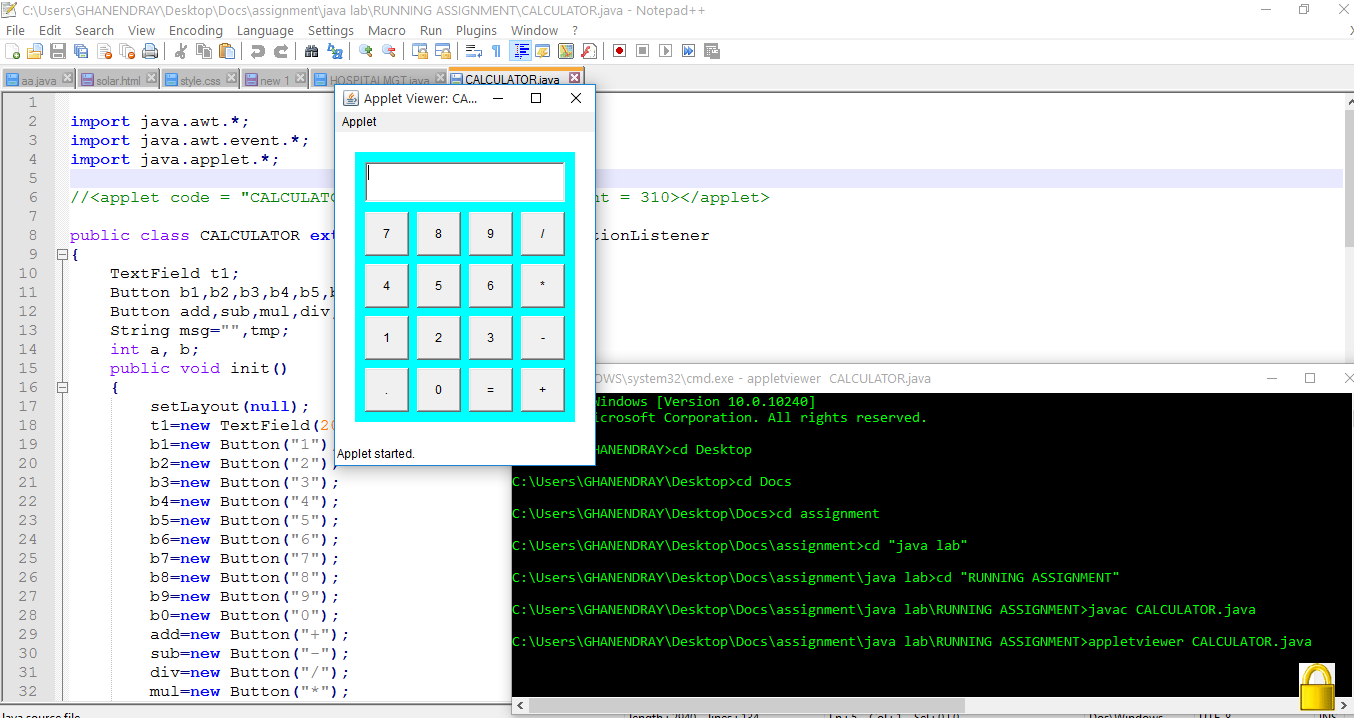
Task: Open the Language menu
Action: point(265,30)
